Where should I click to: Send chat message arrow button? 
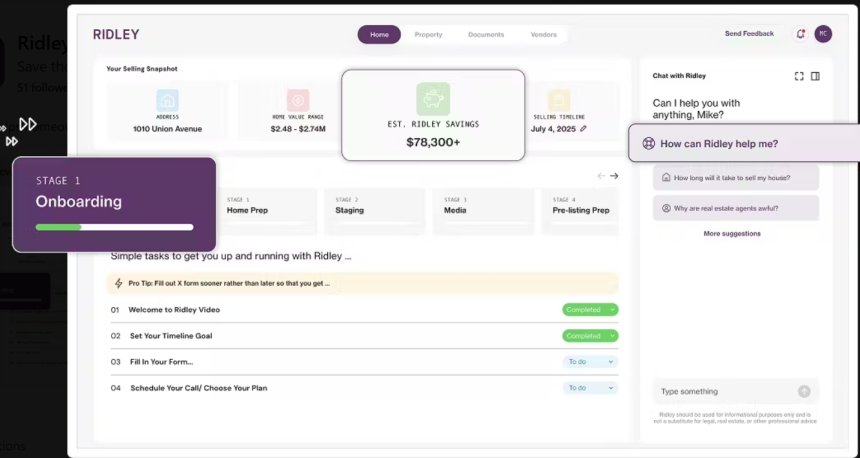click(x=804, y=391)
